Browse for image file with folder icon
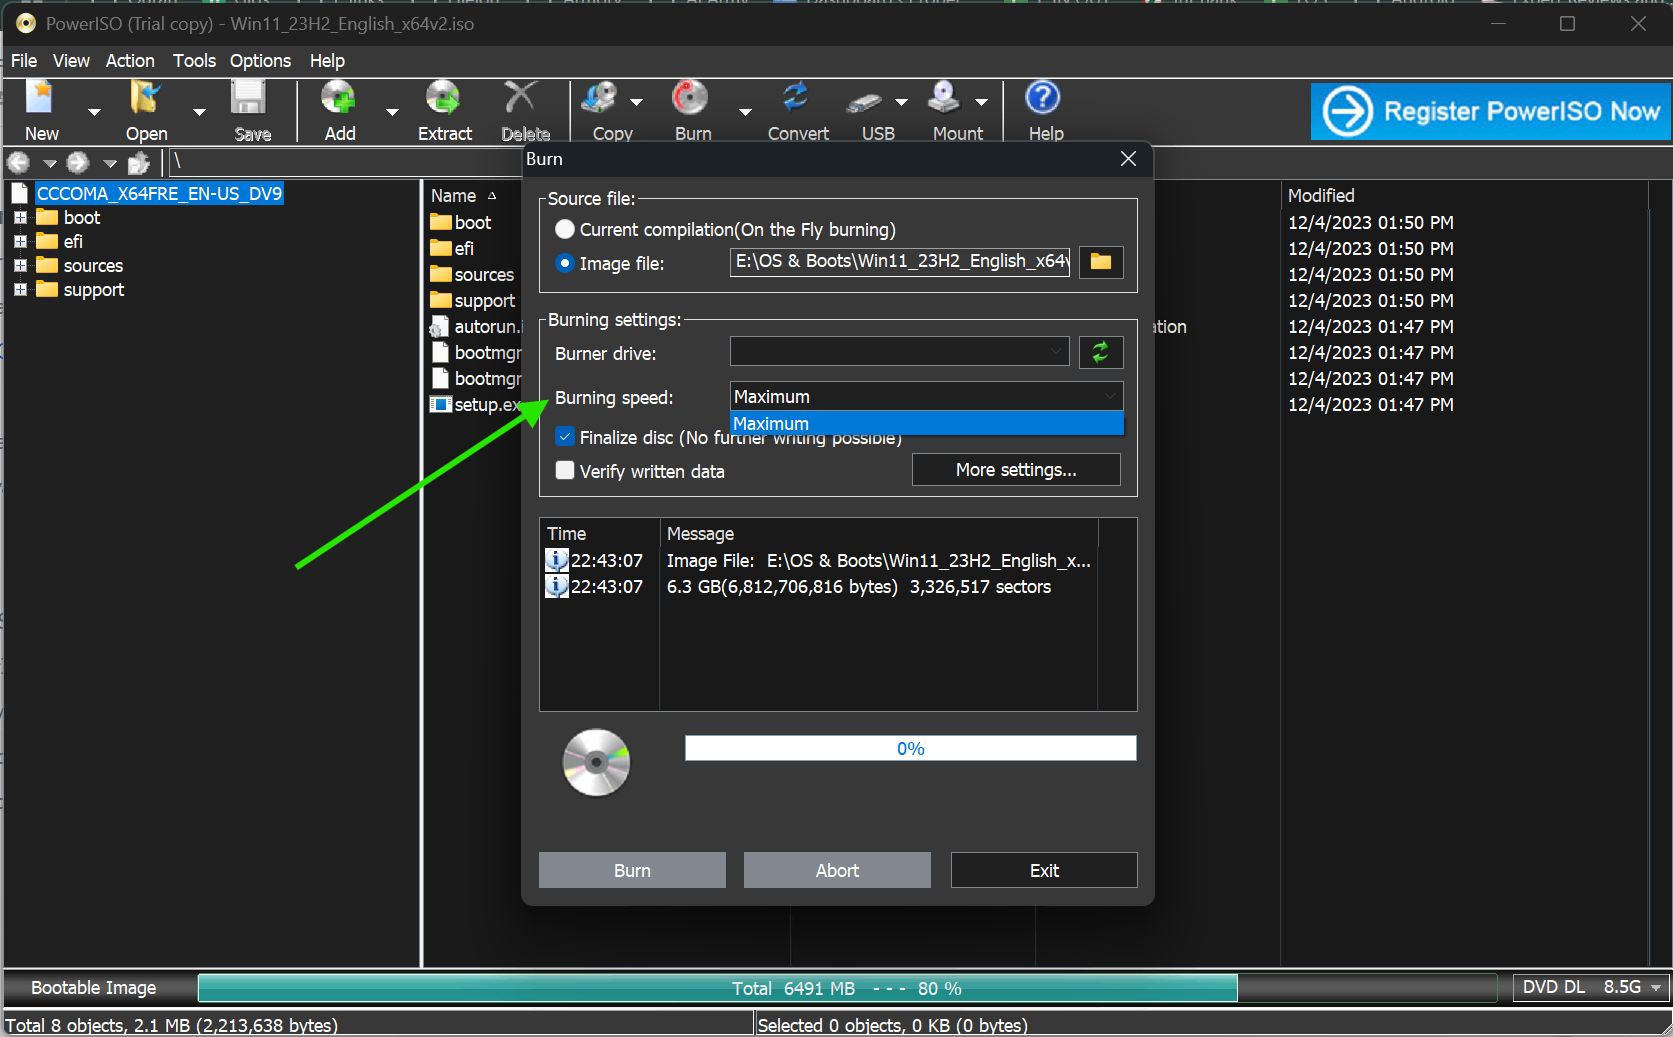 (1100, 262)
